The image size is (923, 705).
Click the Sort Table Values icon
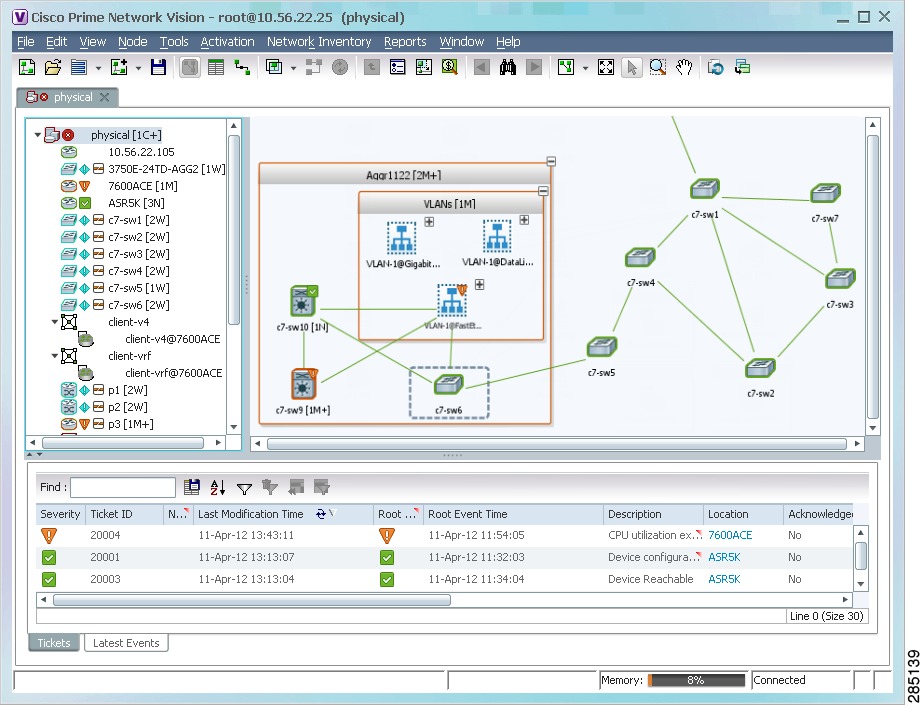coord(218,487)
